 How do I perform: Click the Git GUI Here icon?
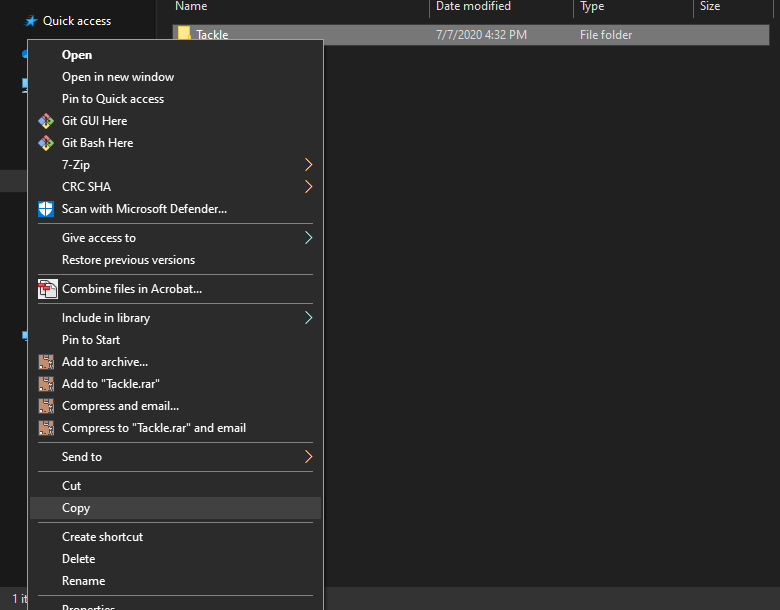(45, 121)
